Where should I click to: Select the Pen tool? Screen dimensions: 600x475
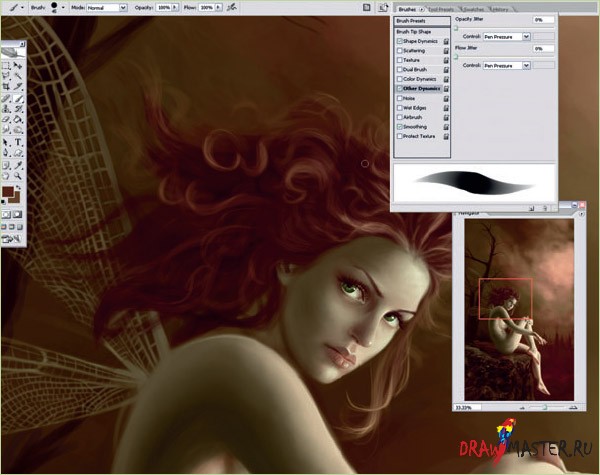point(7,153)
